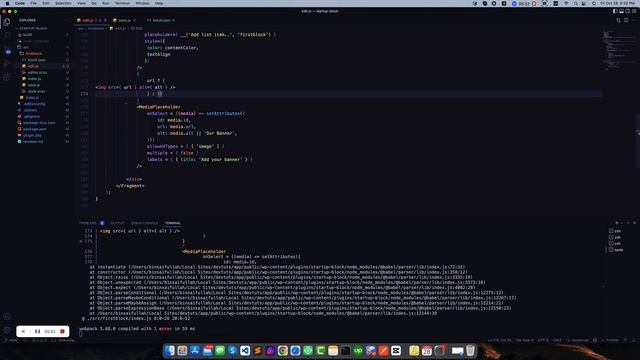Click the Split Editor icon

tap(626, 20)
